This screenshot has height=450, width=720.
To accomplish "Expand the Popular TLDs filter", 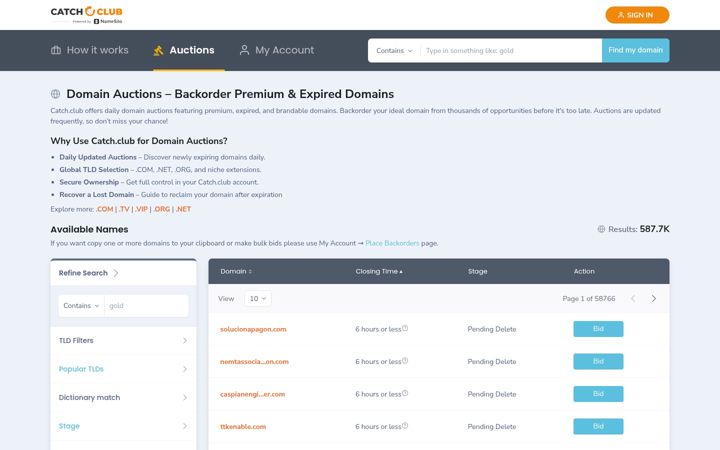I will click(123, 369).
